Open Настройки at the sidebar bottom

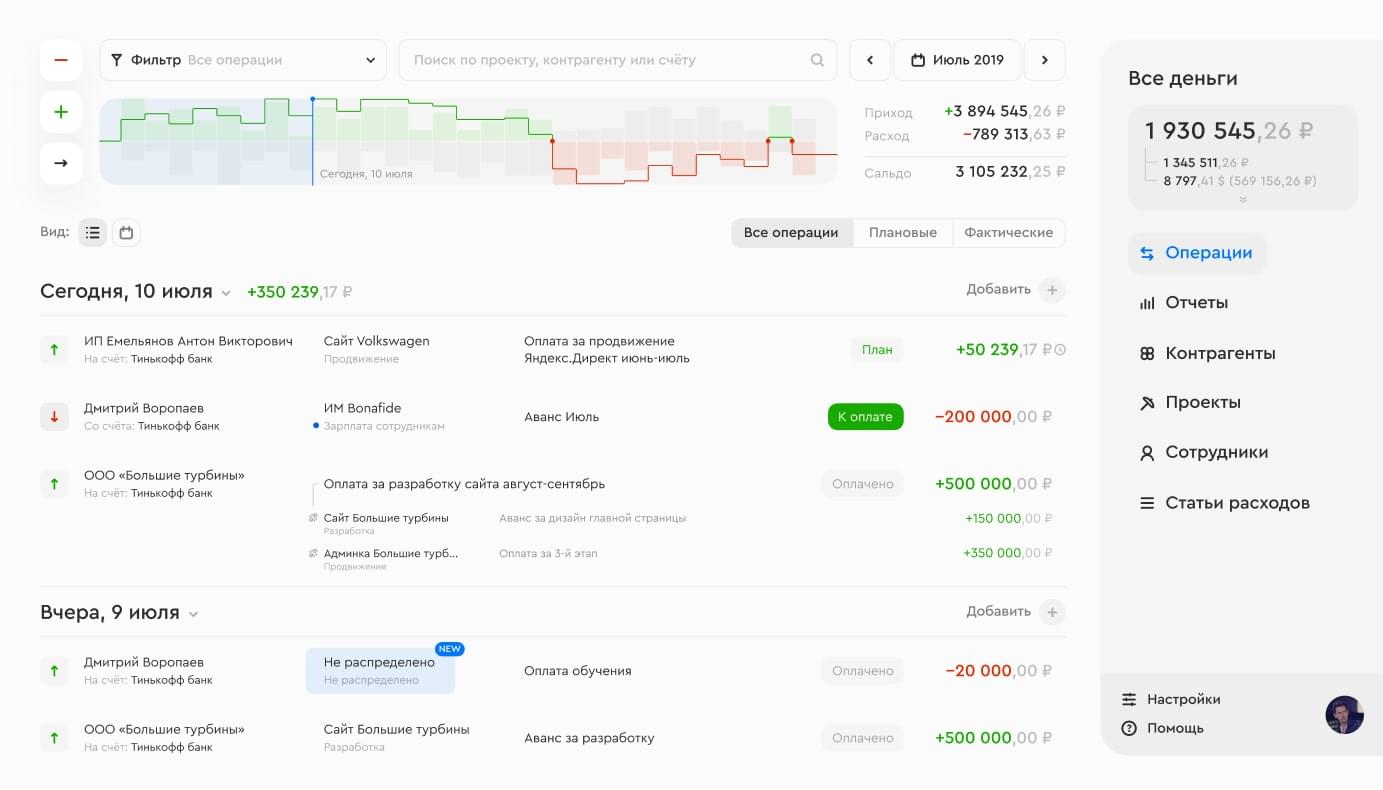1183,700
